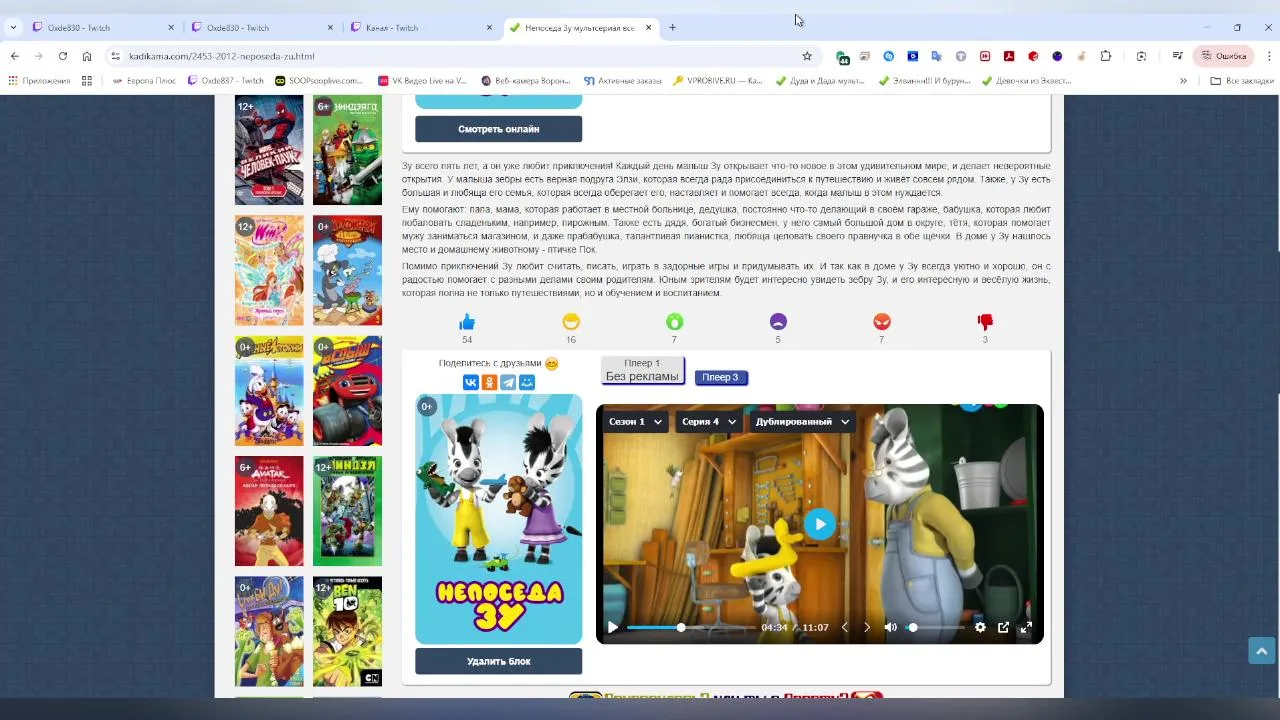
Task: Click the small play button in player bar
Action: [613, 628]
